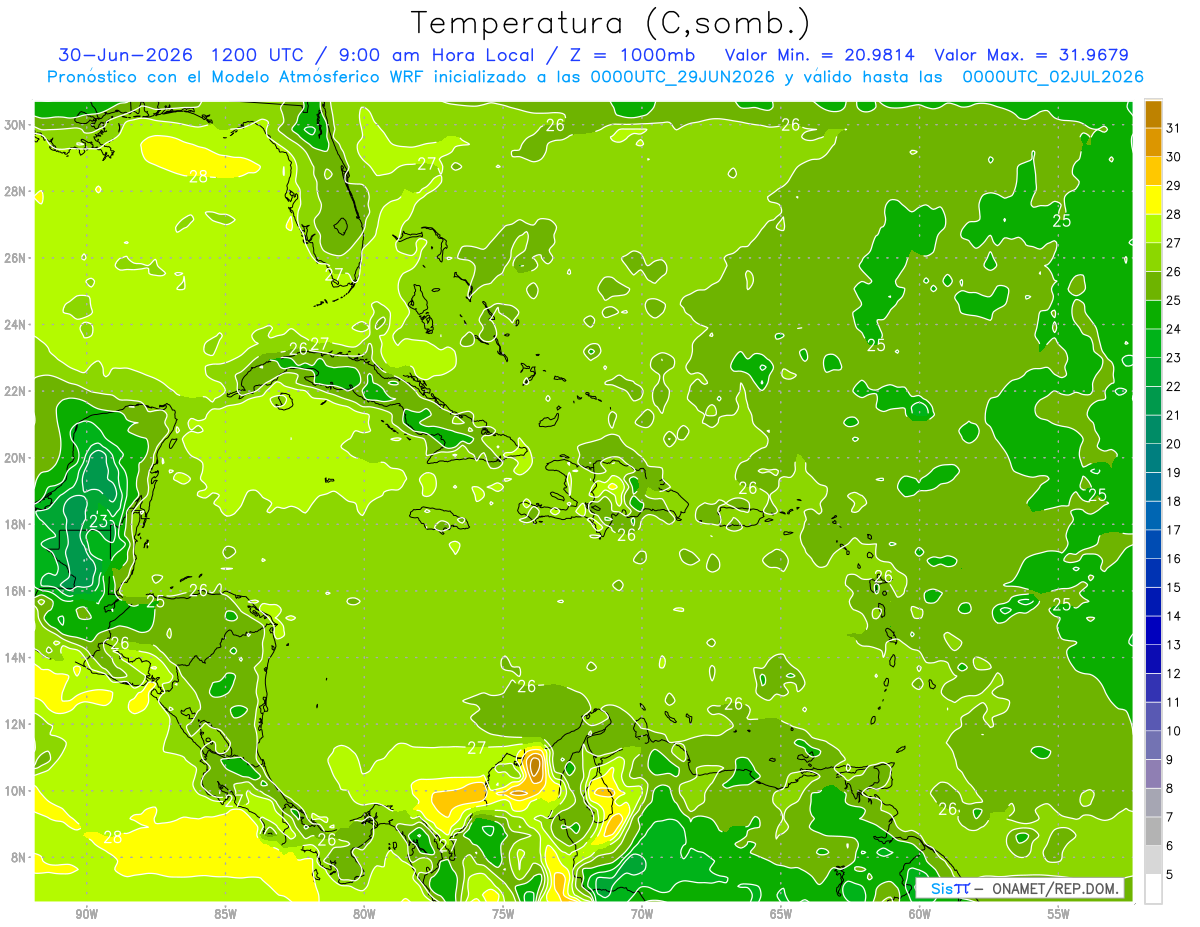Click longitude axis label "70W"
Image resolution: width=1200 pixels, height=927 pixels.
[x=642, y=914]
